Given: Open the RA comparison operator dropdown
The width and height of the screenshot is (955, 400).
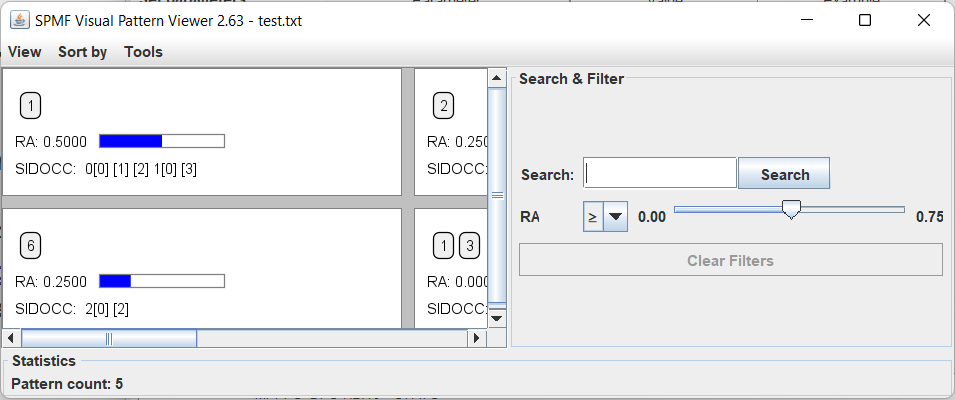Looking at the screenshot, I should tap(605, 216).
